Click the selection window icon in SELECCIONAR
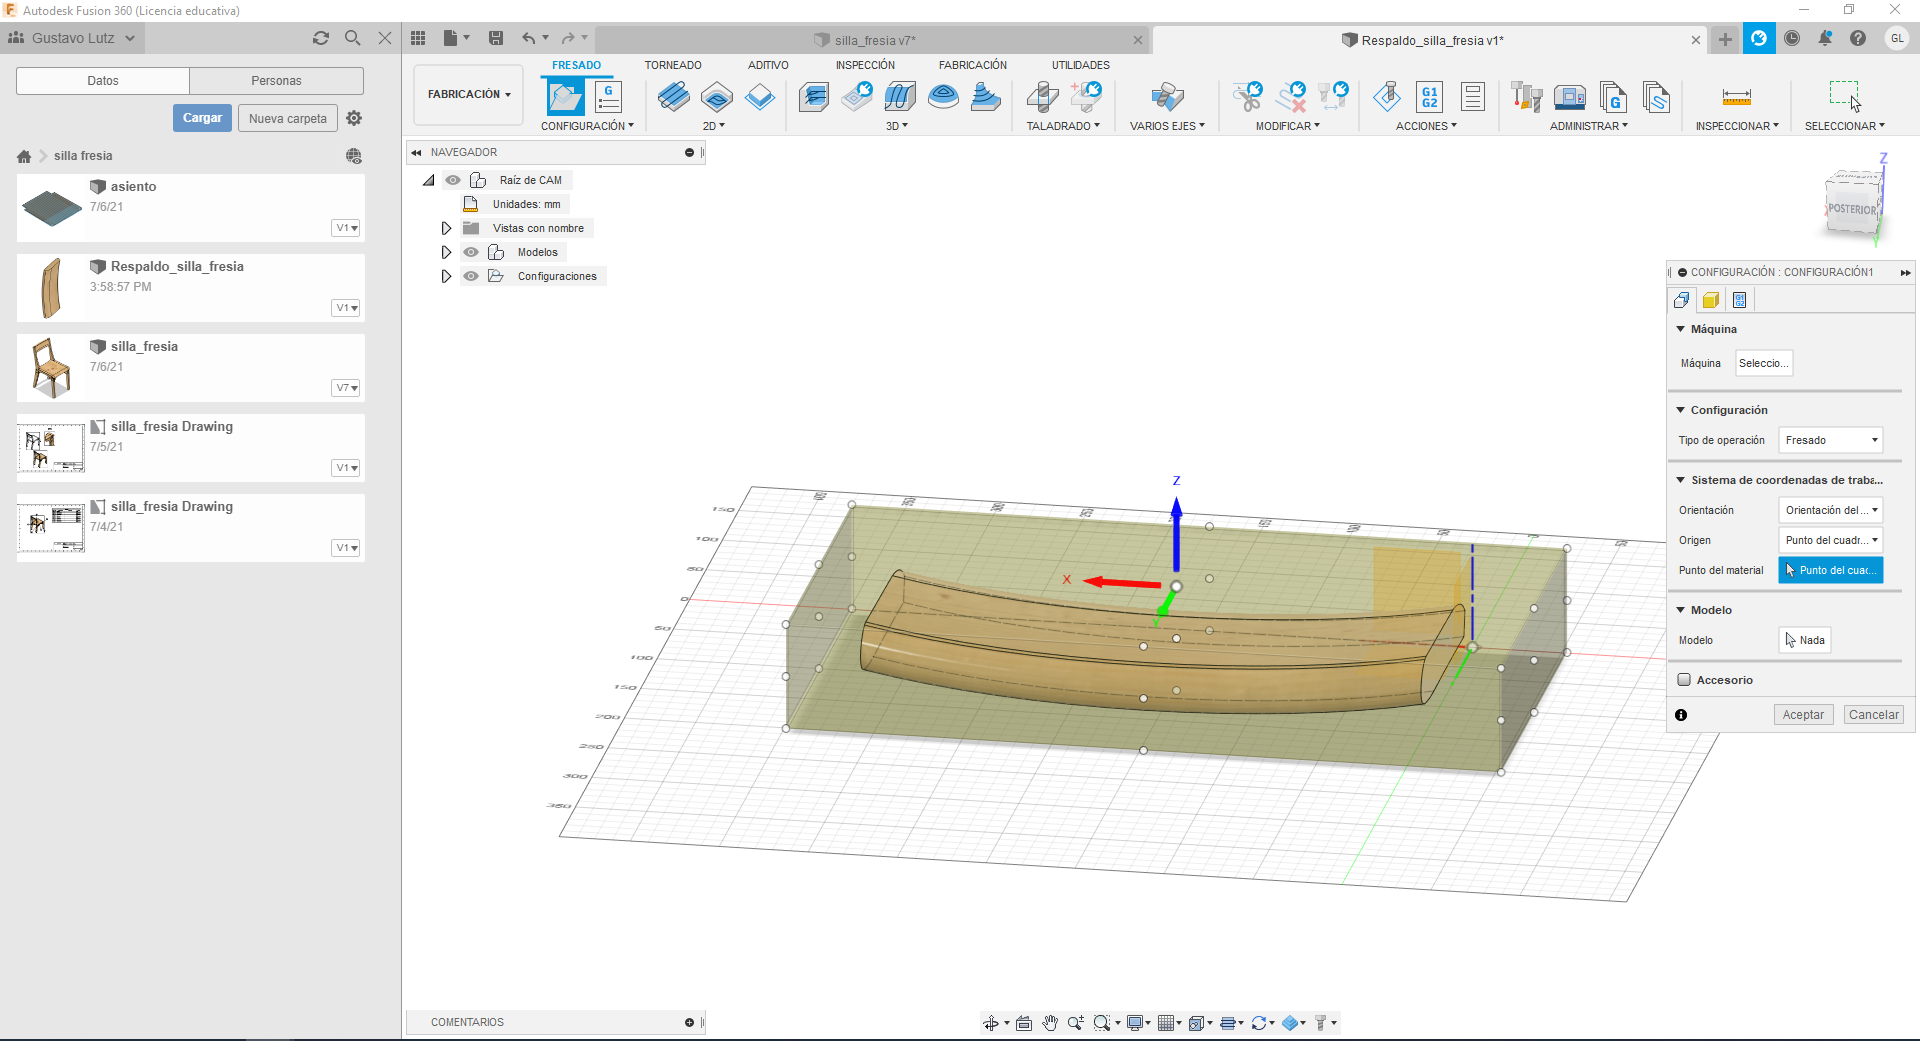Image resolution: width=1920 pixels, height=1041 pixels. point(1845,96)
